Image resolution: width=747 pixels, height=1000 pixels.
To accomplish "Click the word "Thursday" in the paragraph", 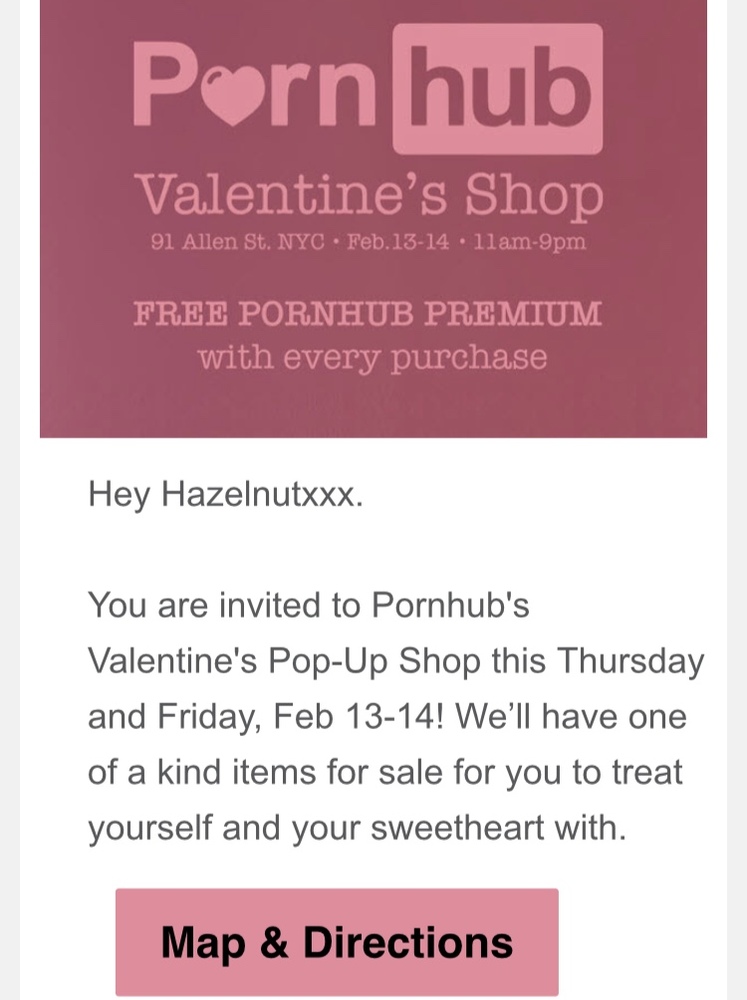I will 630,661.
